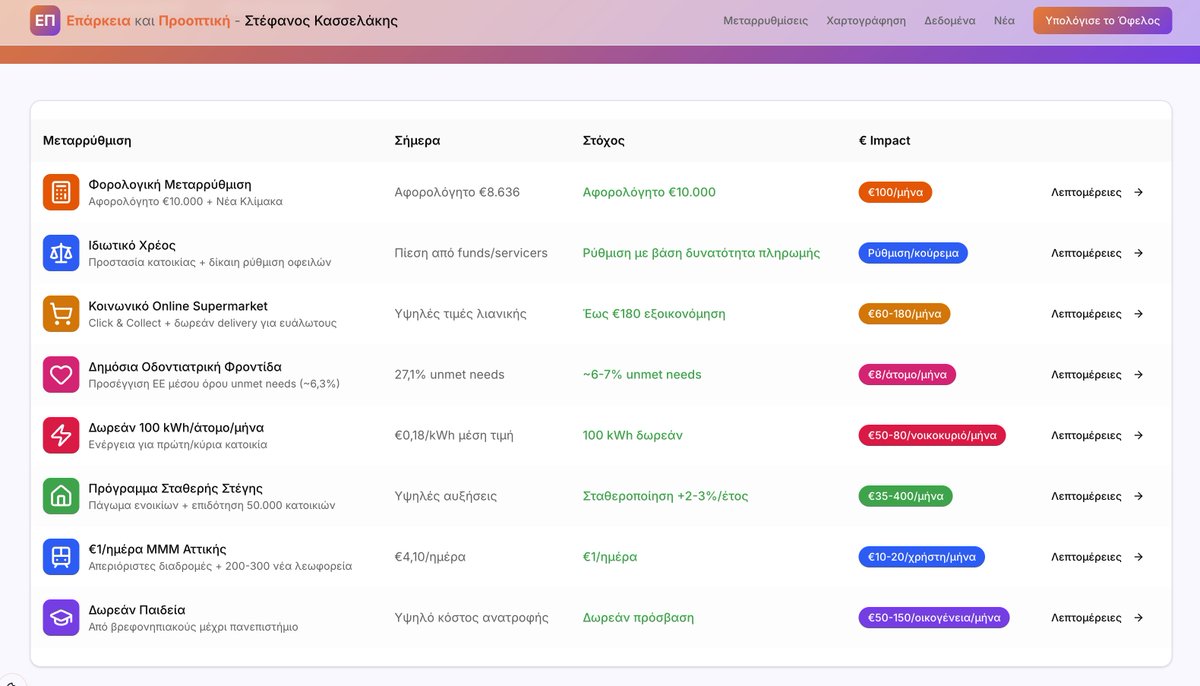This screenshot has width=1200, height=686.
Task: Click the Ιδιωτικό Χρέος title
Action: click(132, 245)
